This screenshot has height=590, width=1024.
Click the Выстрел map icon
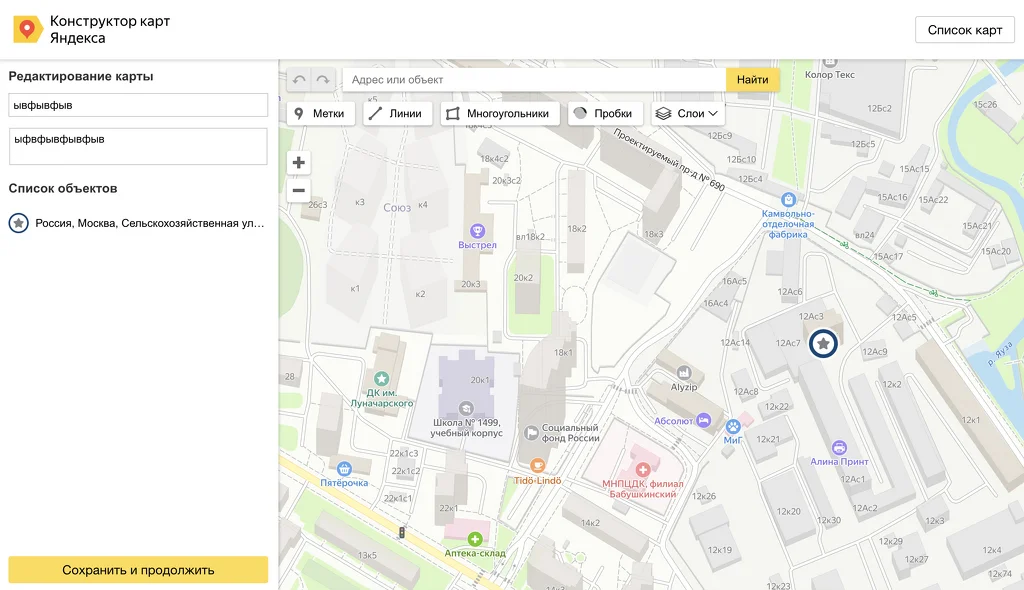click(477, 230)
